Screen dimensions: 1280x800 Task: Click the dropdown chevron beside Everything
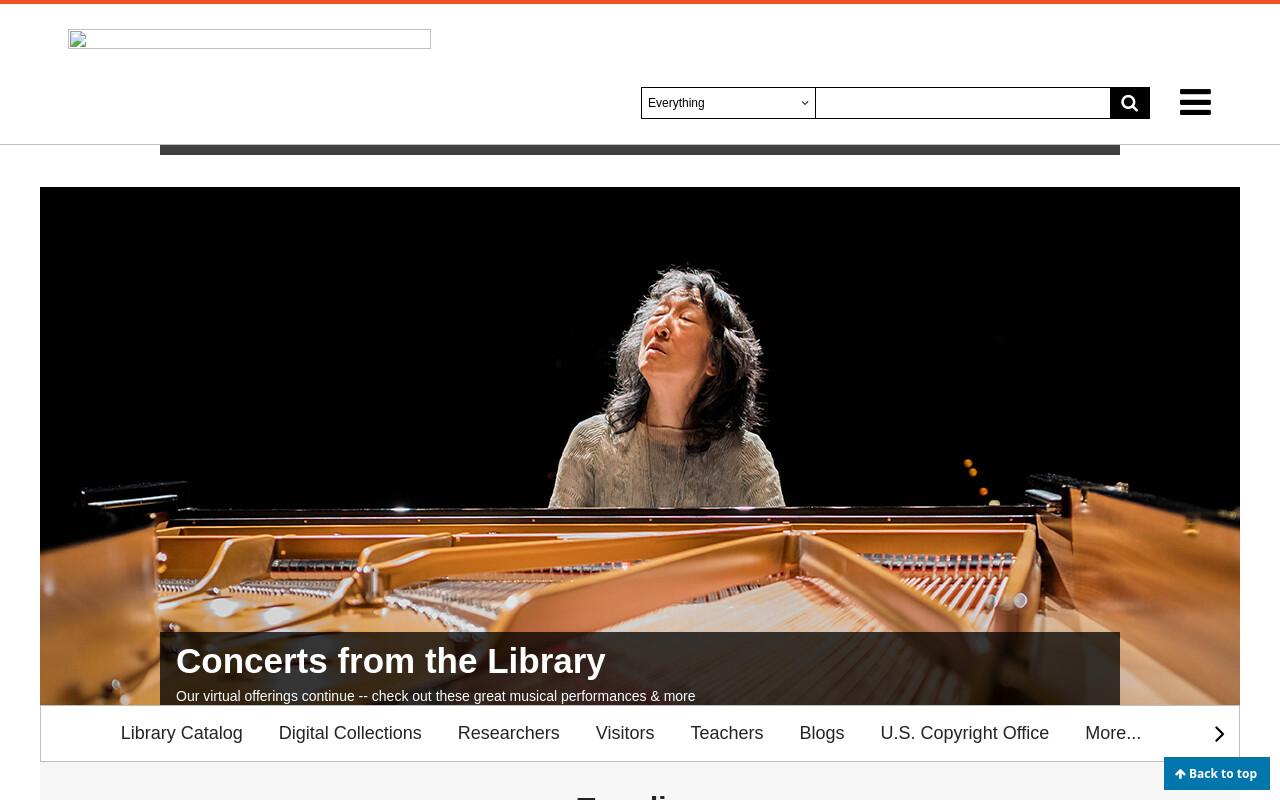pyautogui.click(x=805, y=103)
